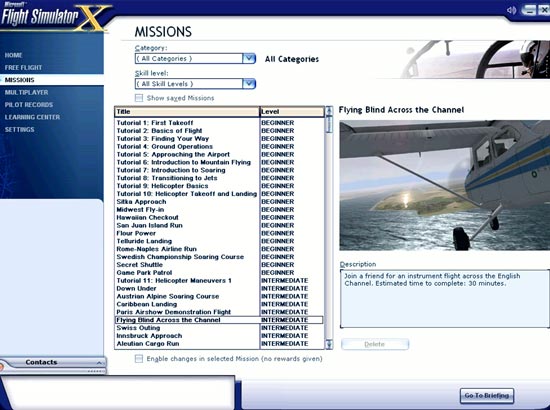
Task: Enable changes in selected Mission checkbox
Action: point(139,358)
